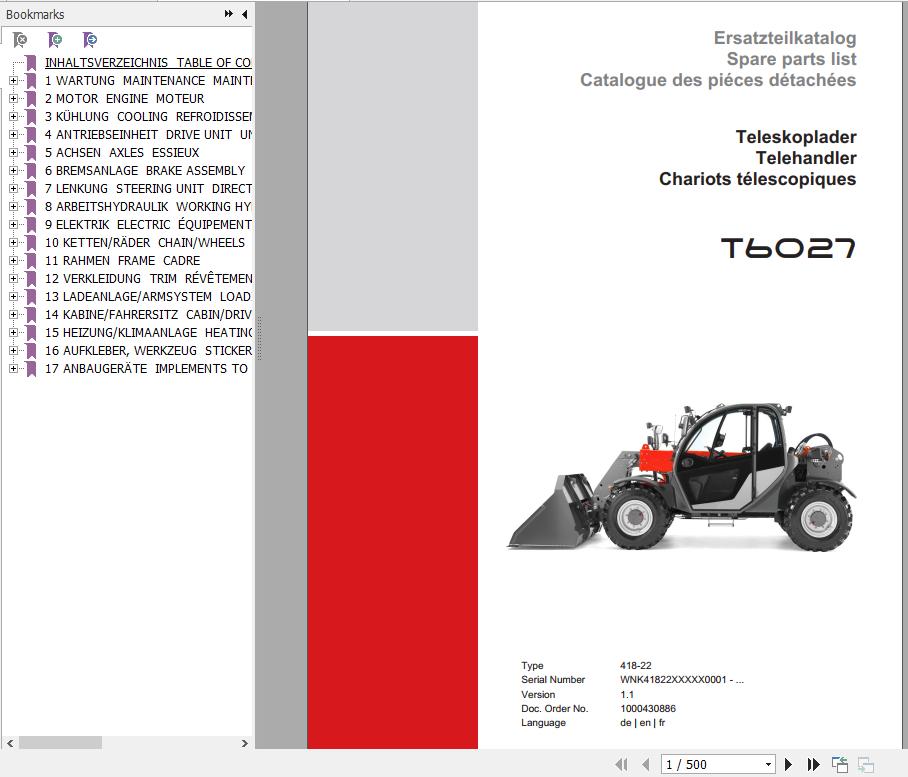Viewport: 908px width, 777px height.
Task: Click the Doc. Order No. 1000430886 value
Action: click(647, 708)
